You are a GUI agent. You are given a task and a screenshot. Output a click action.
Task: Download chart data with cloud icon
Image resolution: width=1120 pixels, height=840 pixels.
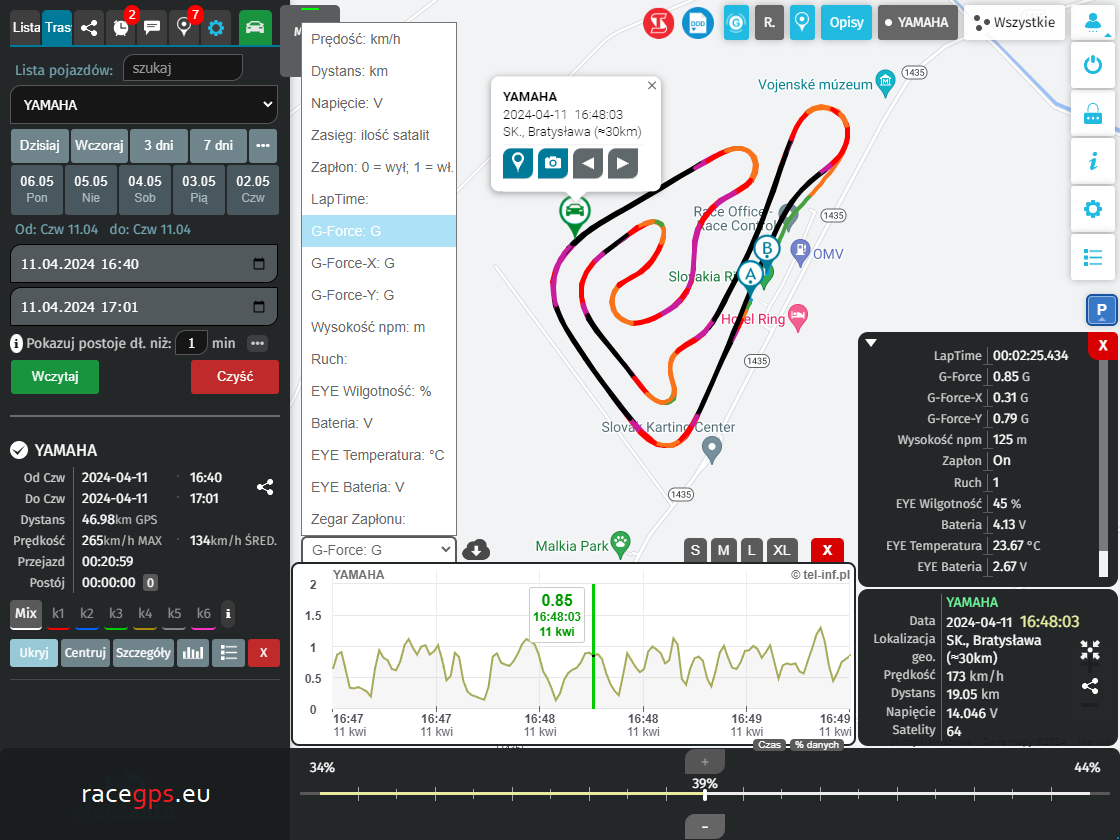tap(478, 549)
